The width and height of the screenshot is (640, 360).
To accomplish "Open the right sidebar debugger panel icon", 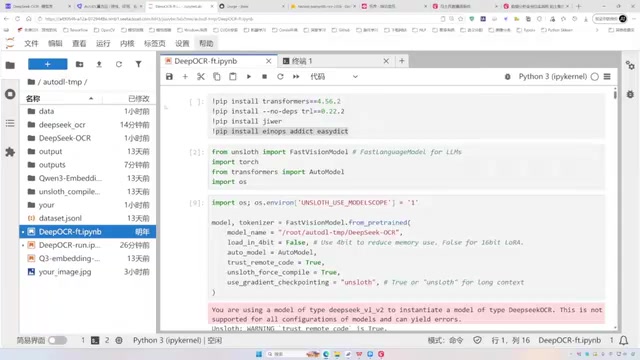I will click(630, 94).
